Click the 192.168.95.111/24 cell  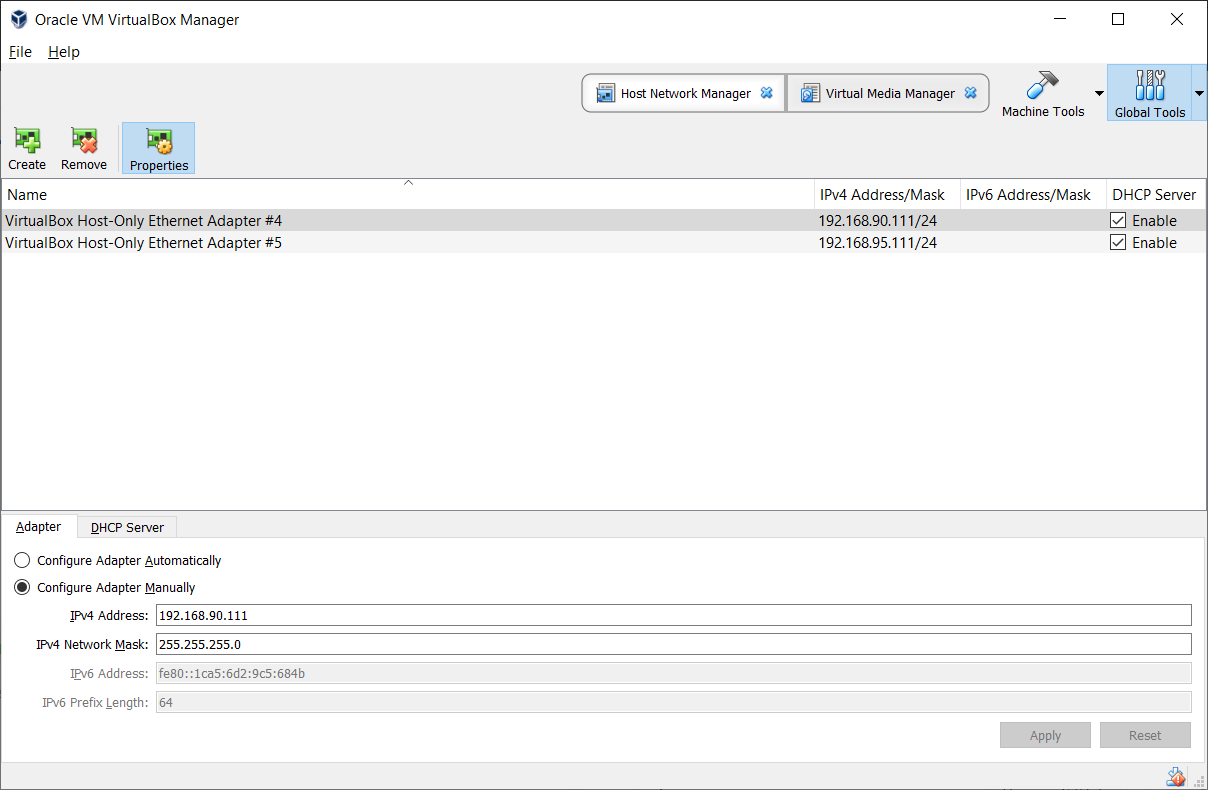pyautogui.click(x=878, y=242)
